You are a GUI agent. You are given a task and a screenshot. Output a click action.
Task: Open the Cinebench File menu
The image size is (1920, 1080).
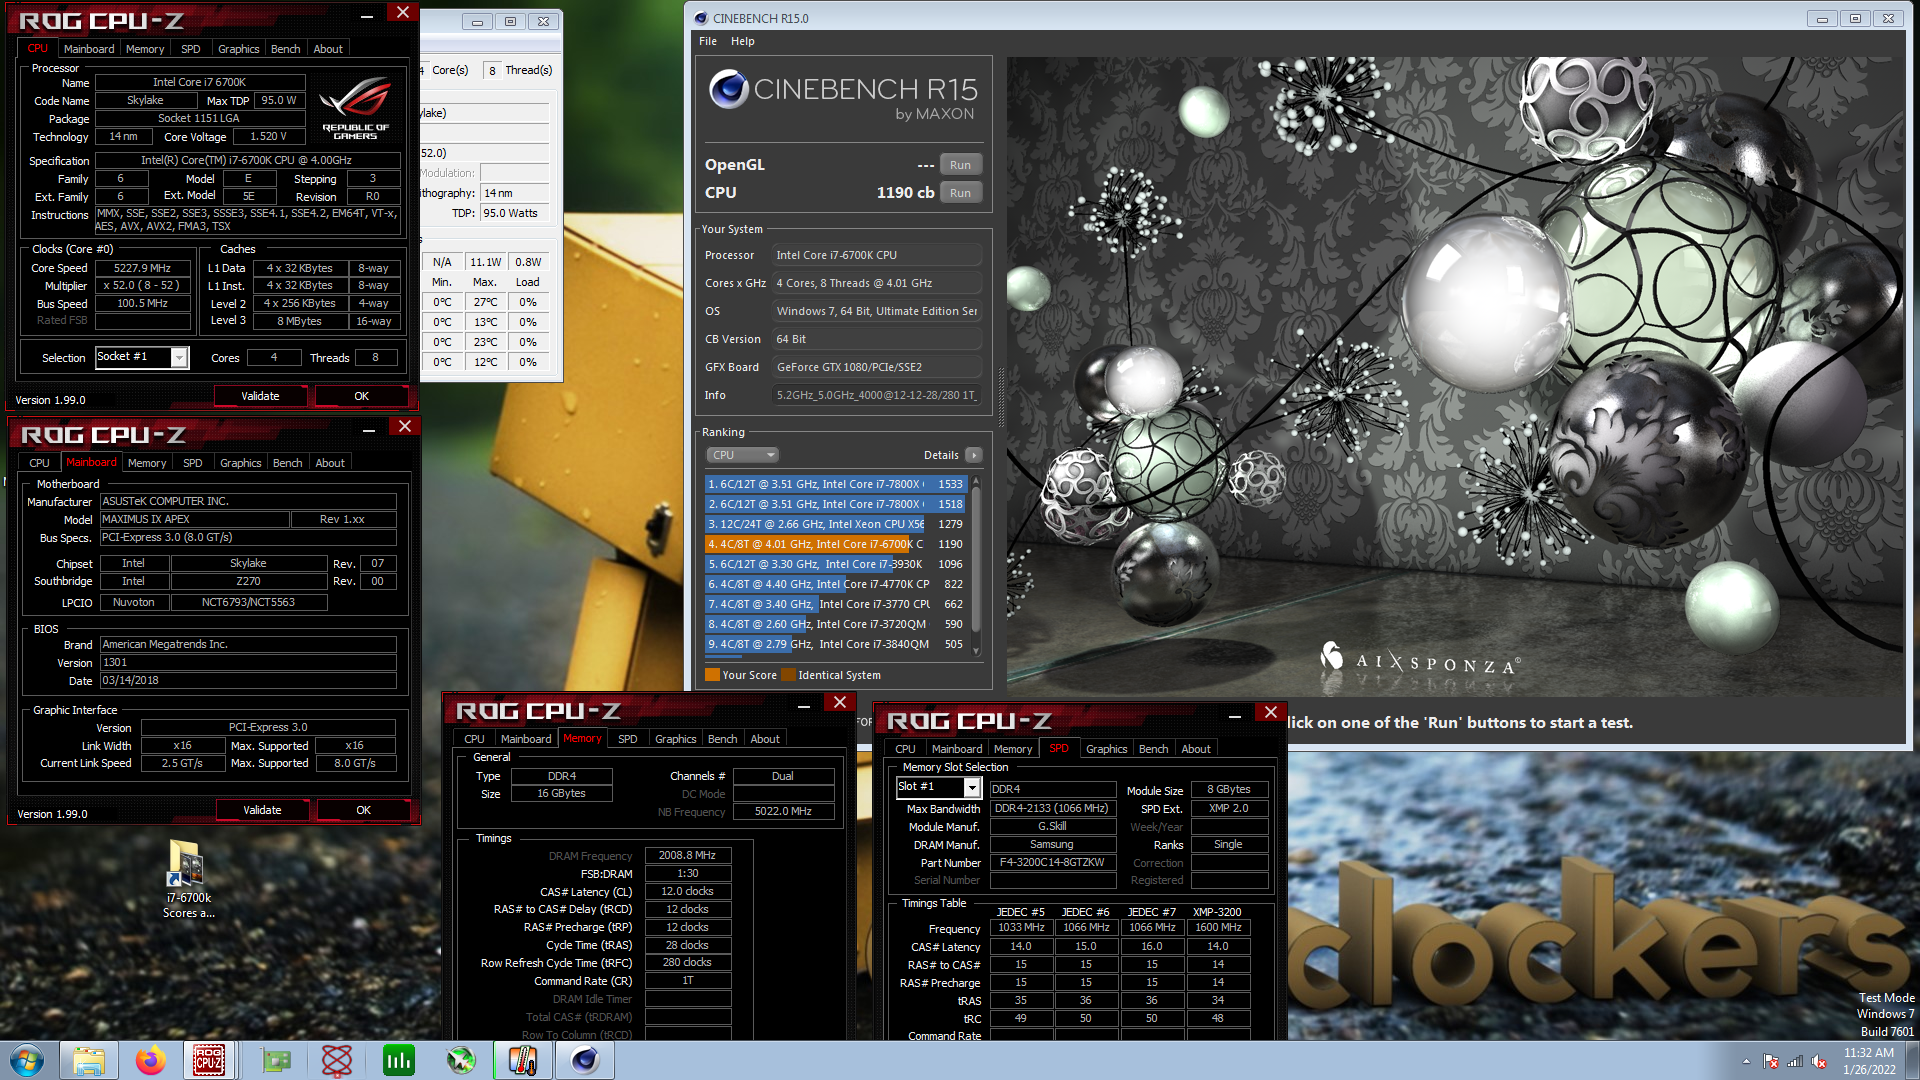click(708, 41)
